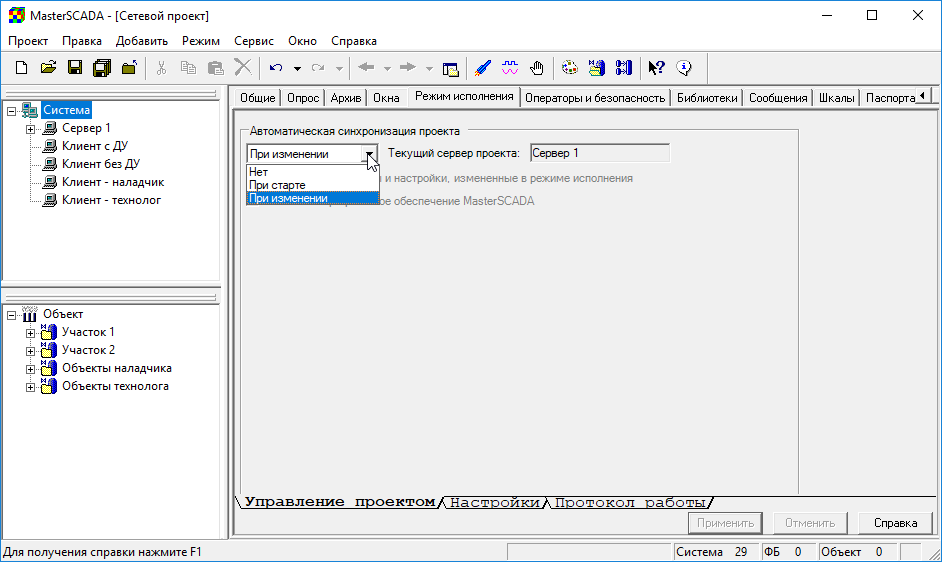Open the Окно menu
Viewport: 942px width, 562px height.
302,41
